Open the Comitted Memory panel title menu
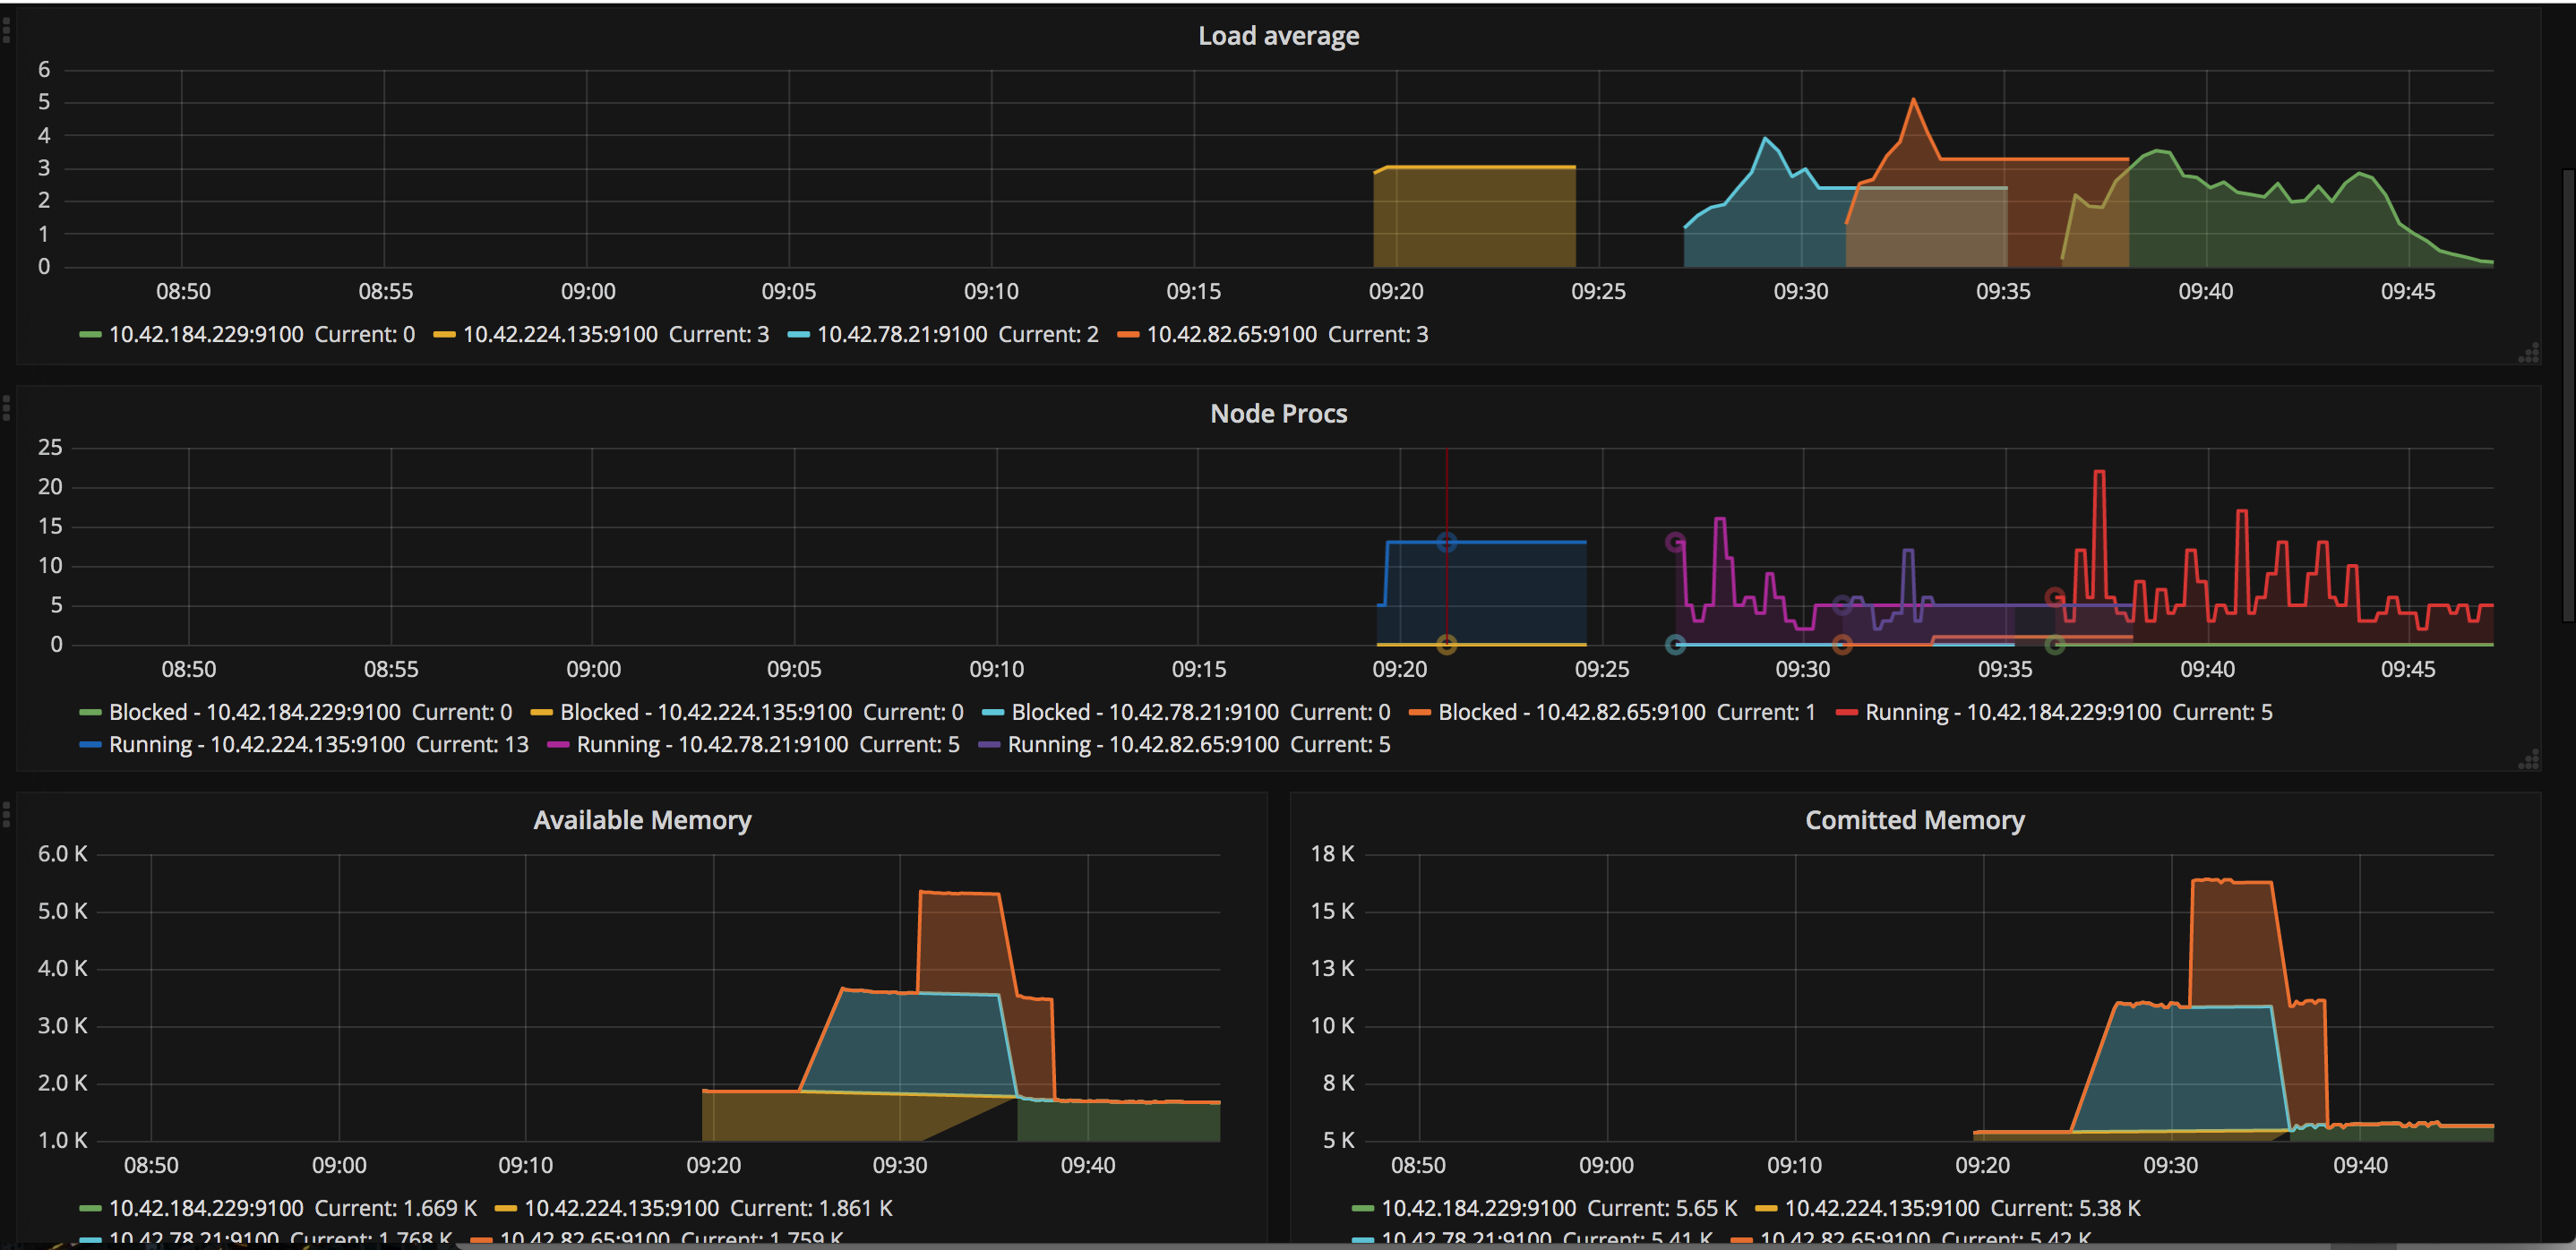This screenshot has height=1250, width=2576. tap(1914, 820)
